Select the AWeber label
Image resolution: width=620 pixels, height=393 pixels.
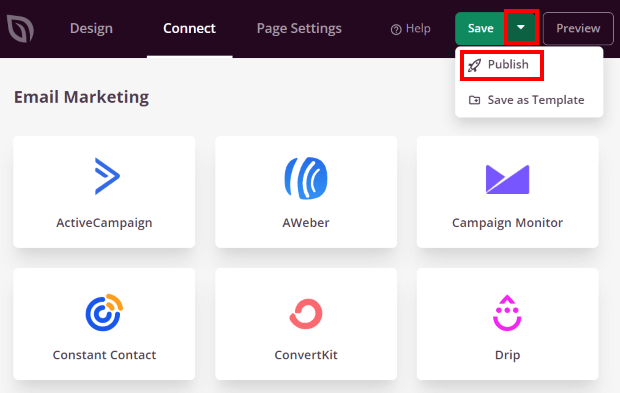click(x=306, y=223)
